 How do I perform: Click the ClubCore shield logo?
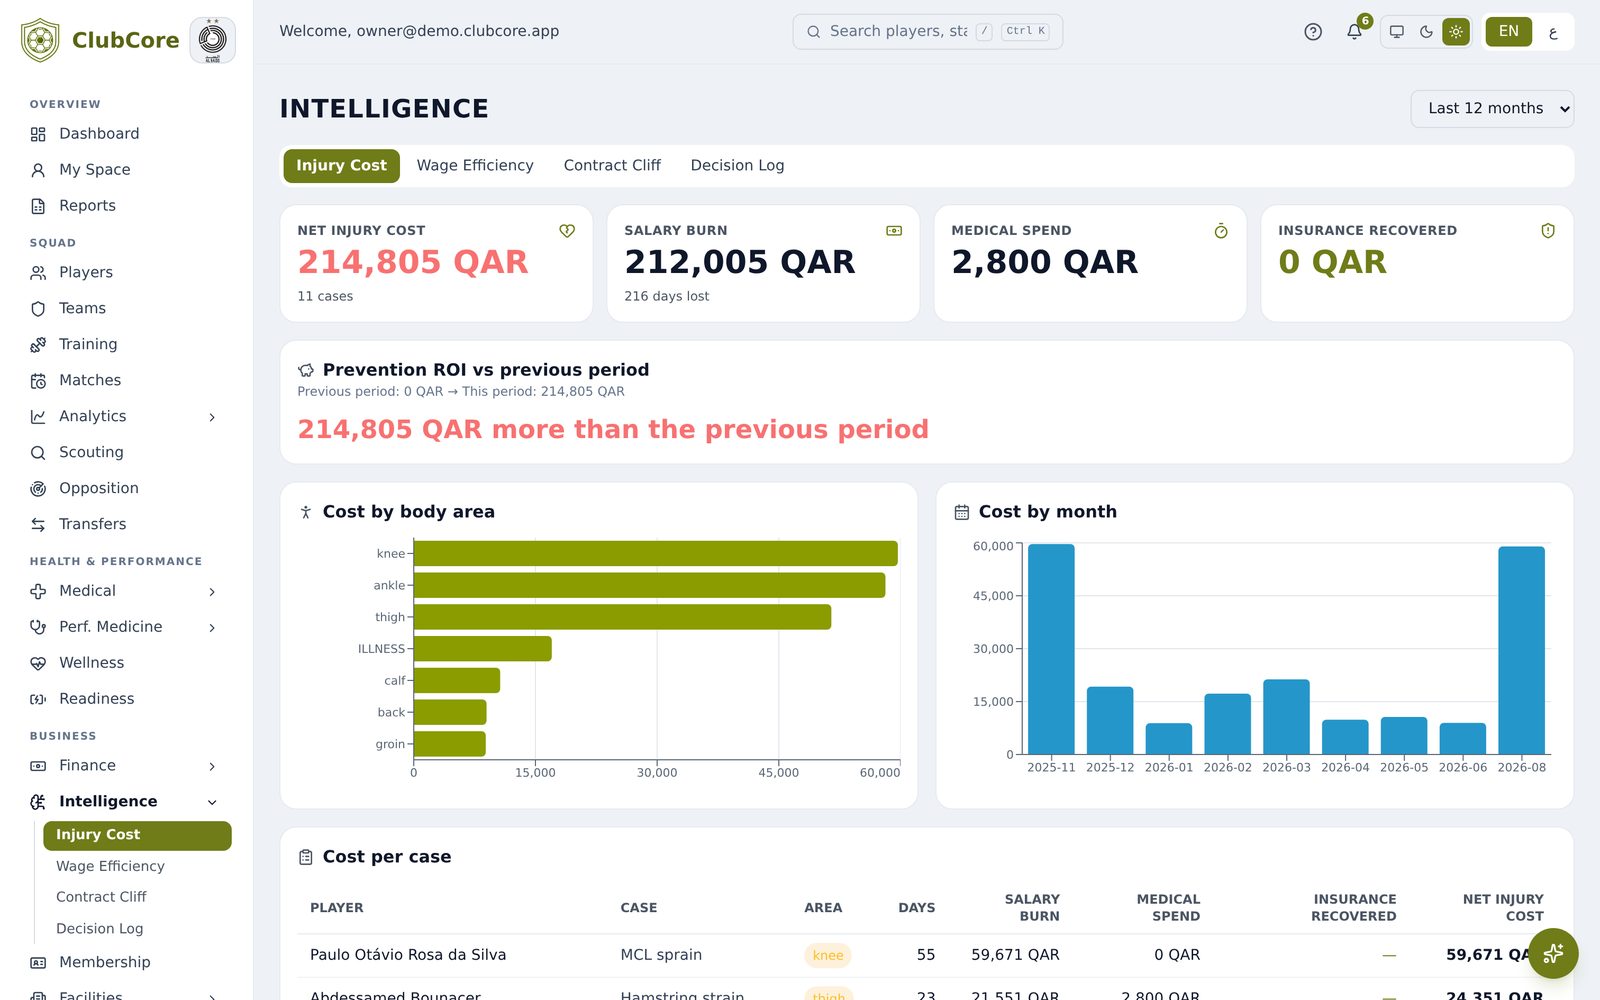point(40,40)
